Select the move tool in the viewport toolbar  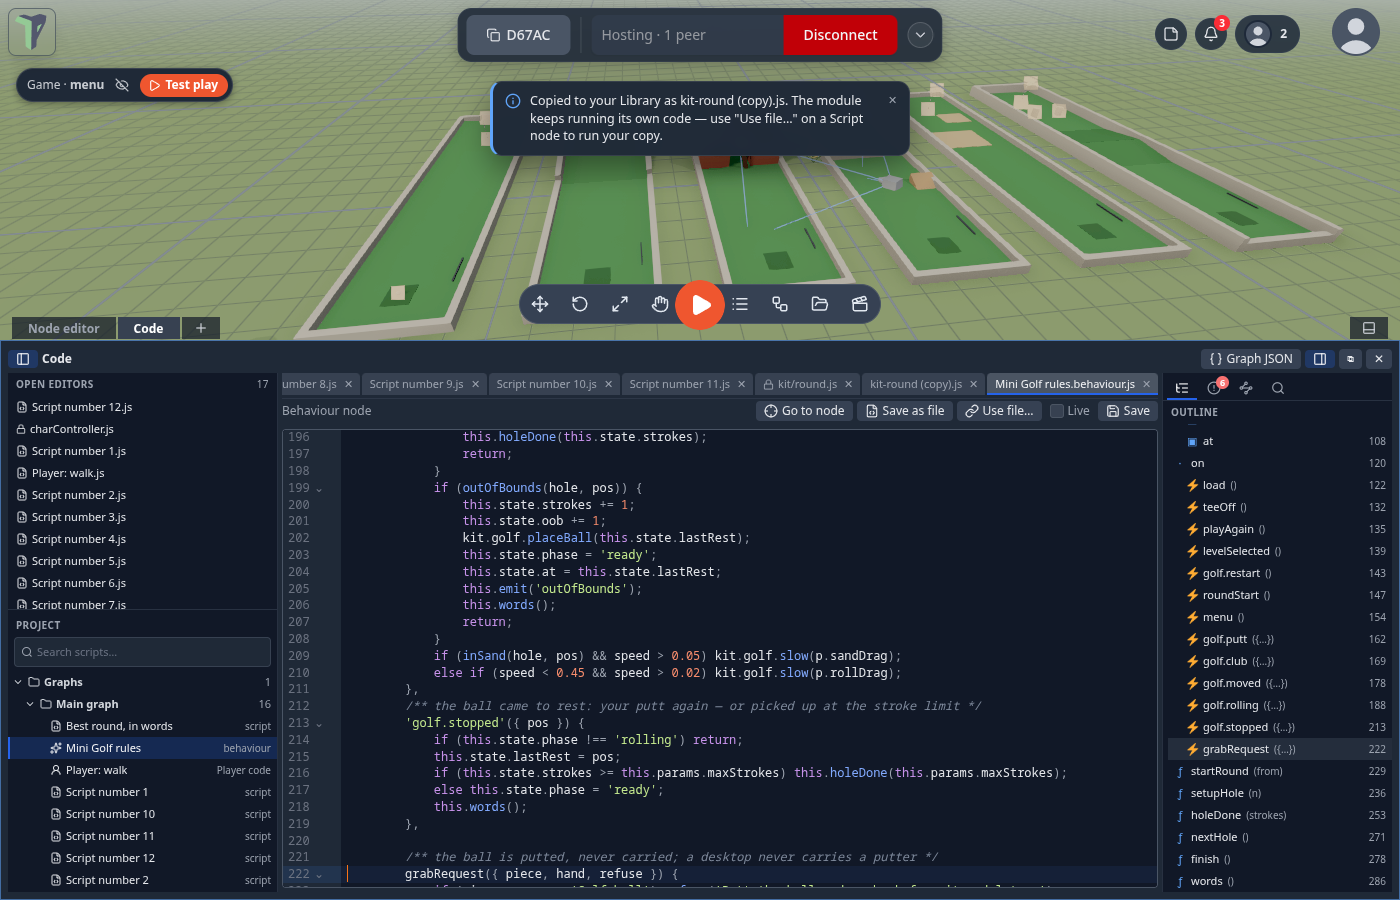click(540, 304)
